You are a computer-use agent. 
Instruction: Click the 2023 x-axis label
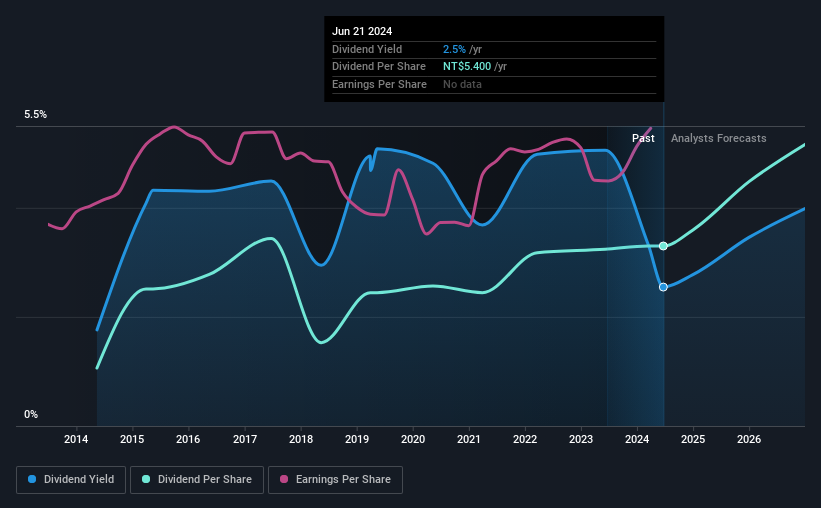coord(581,439)
